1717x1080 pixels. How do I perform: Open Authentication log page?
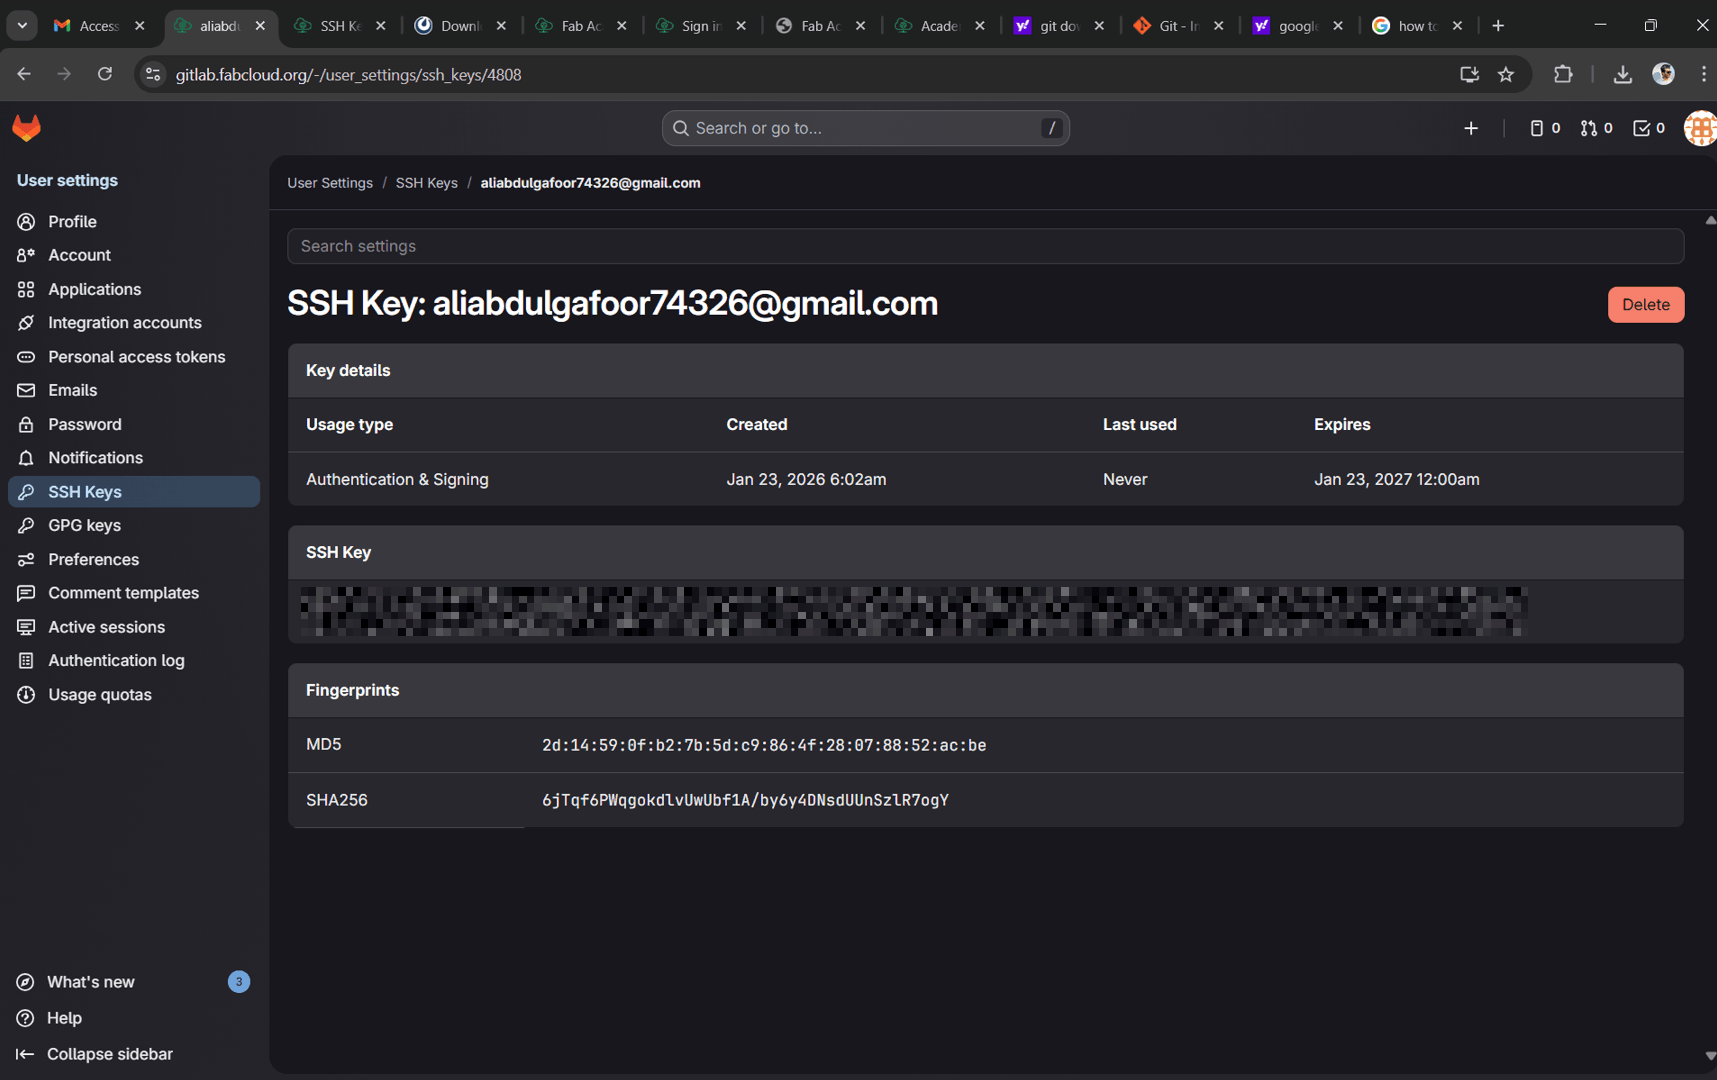(x=134, y=660)
